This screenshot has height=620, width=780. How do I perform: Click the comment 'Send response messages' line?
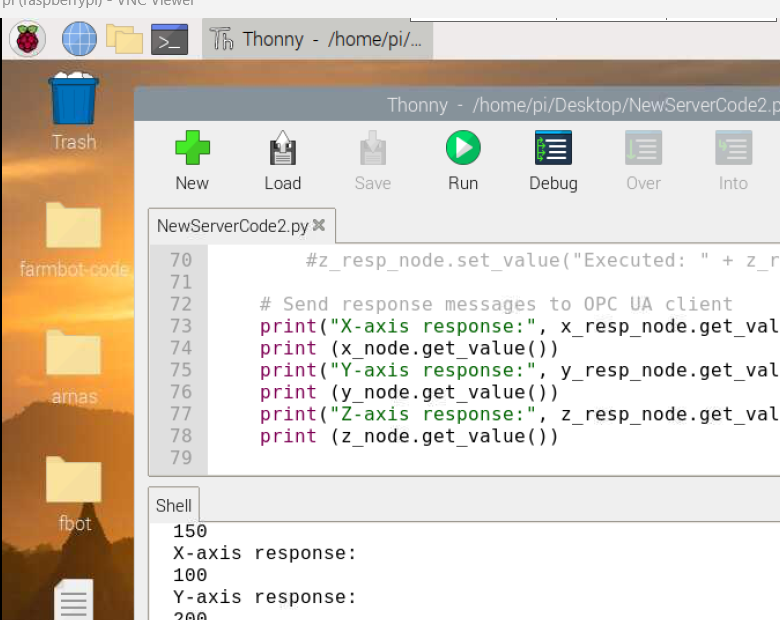click(496, 304)
